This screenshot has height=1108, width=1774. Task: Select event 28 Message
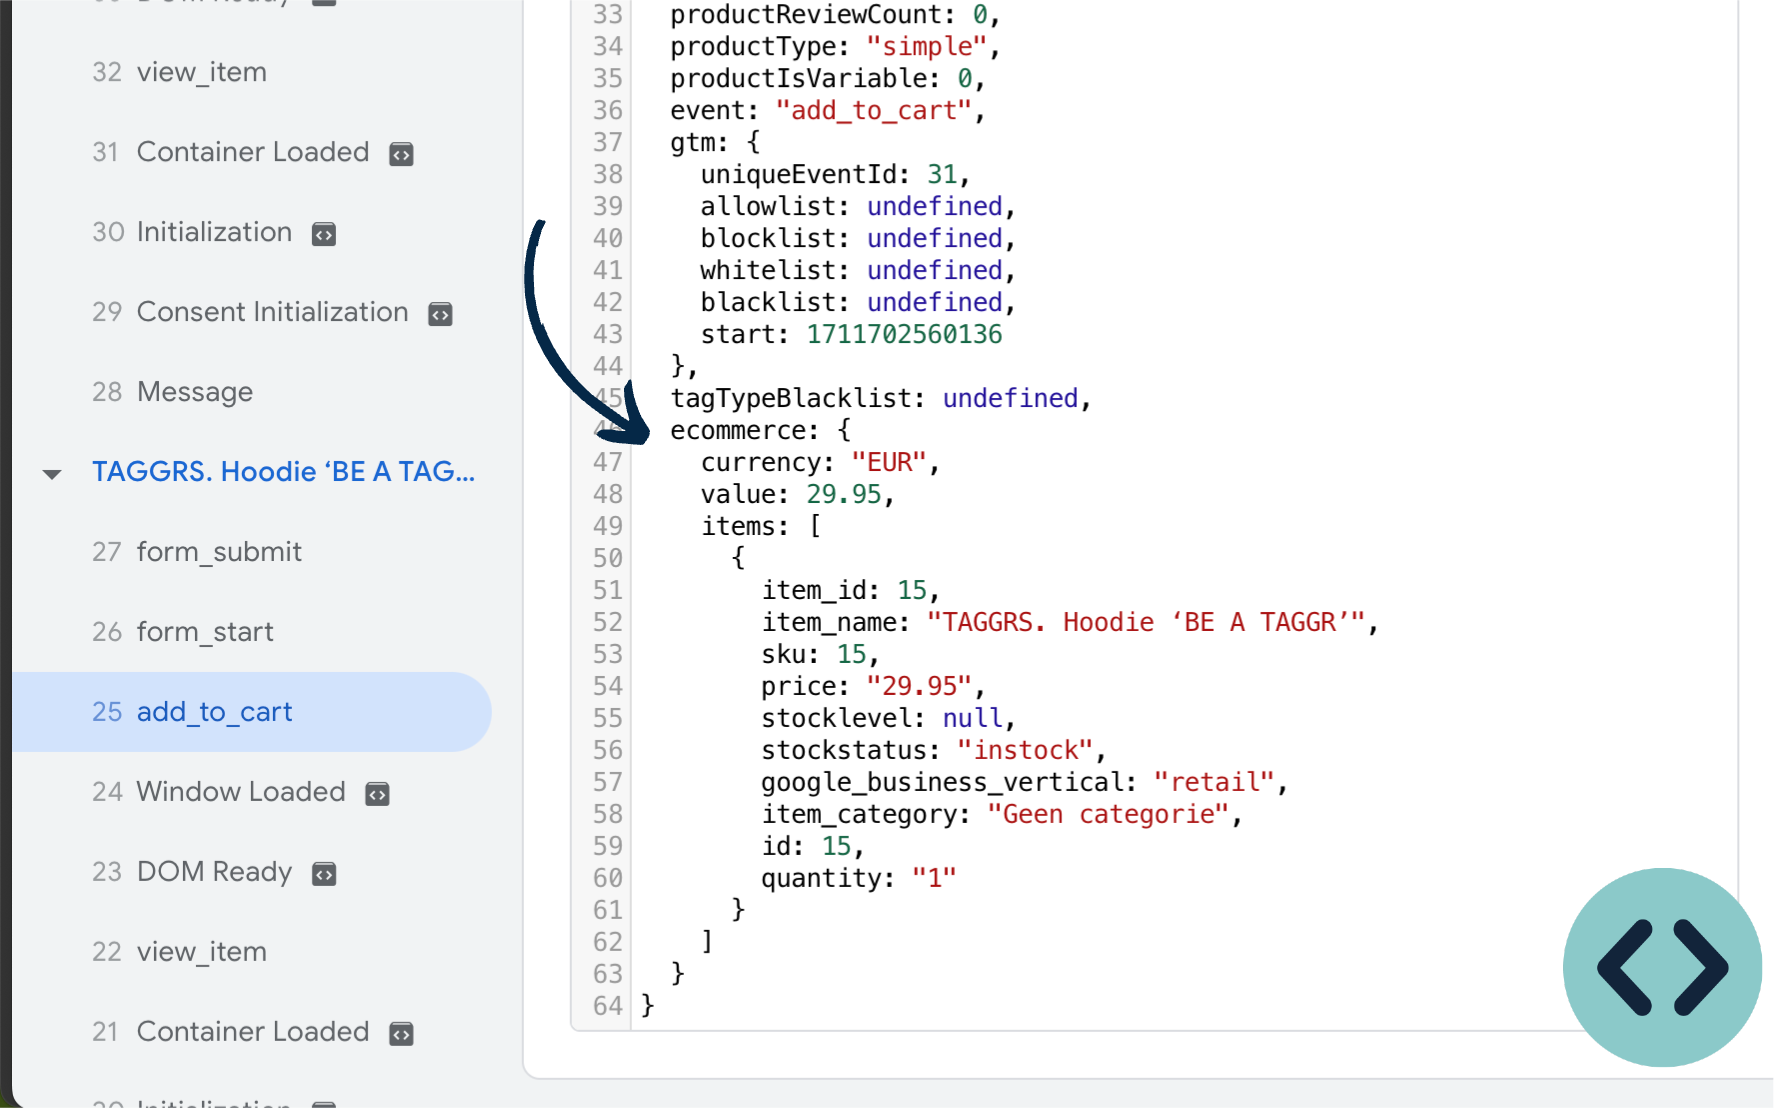coord(172,392)
